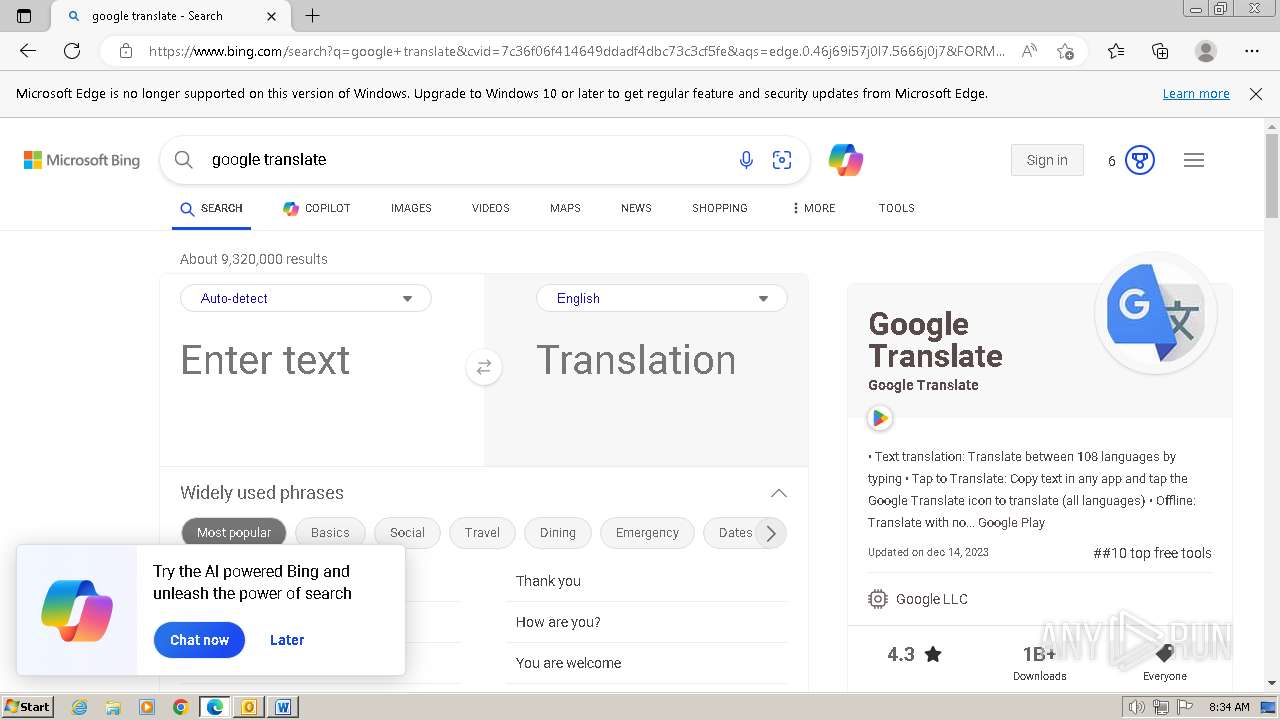1280x720 pixels.
Task: Select the Dates phrase category
Action: click(733, 533)
